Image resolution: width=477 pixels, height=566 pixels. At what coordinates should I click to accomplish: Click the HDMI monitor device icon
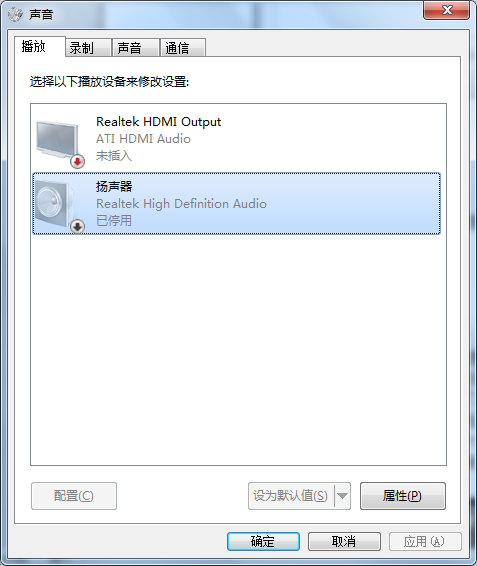[58, 140]
